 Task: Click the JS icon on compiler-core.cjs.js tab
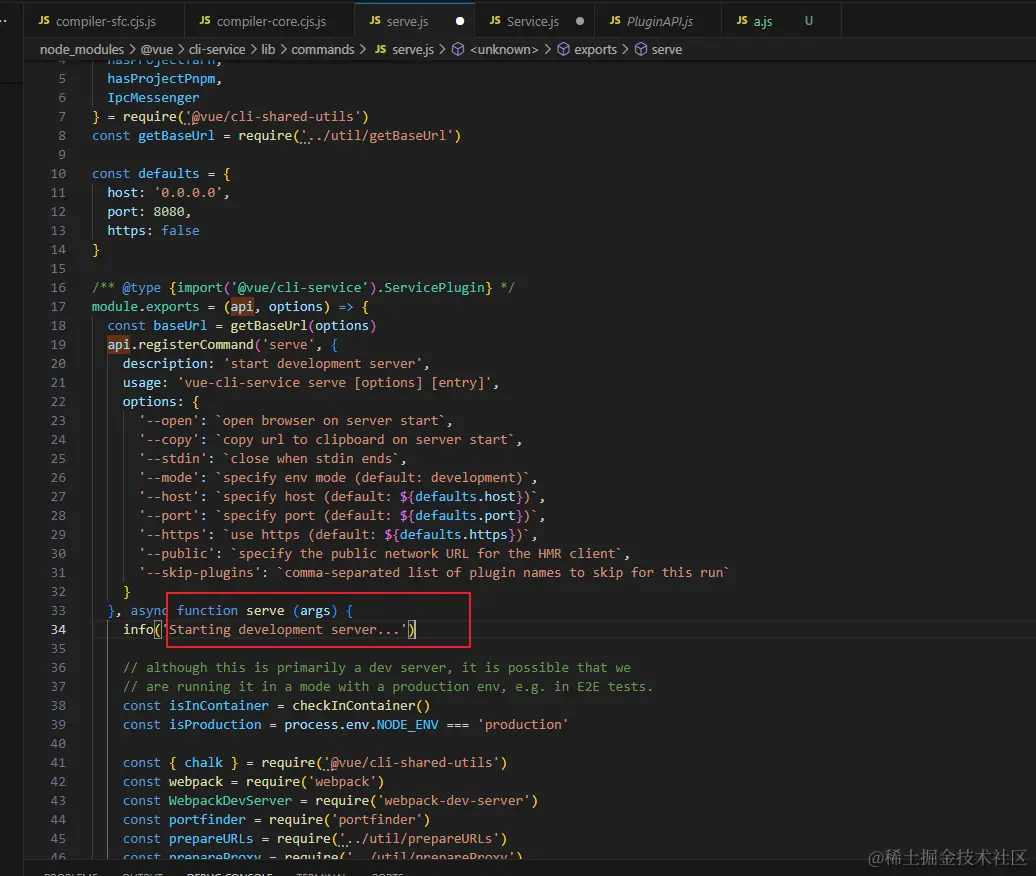205,20
